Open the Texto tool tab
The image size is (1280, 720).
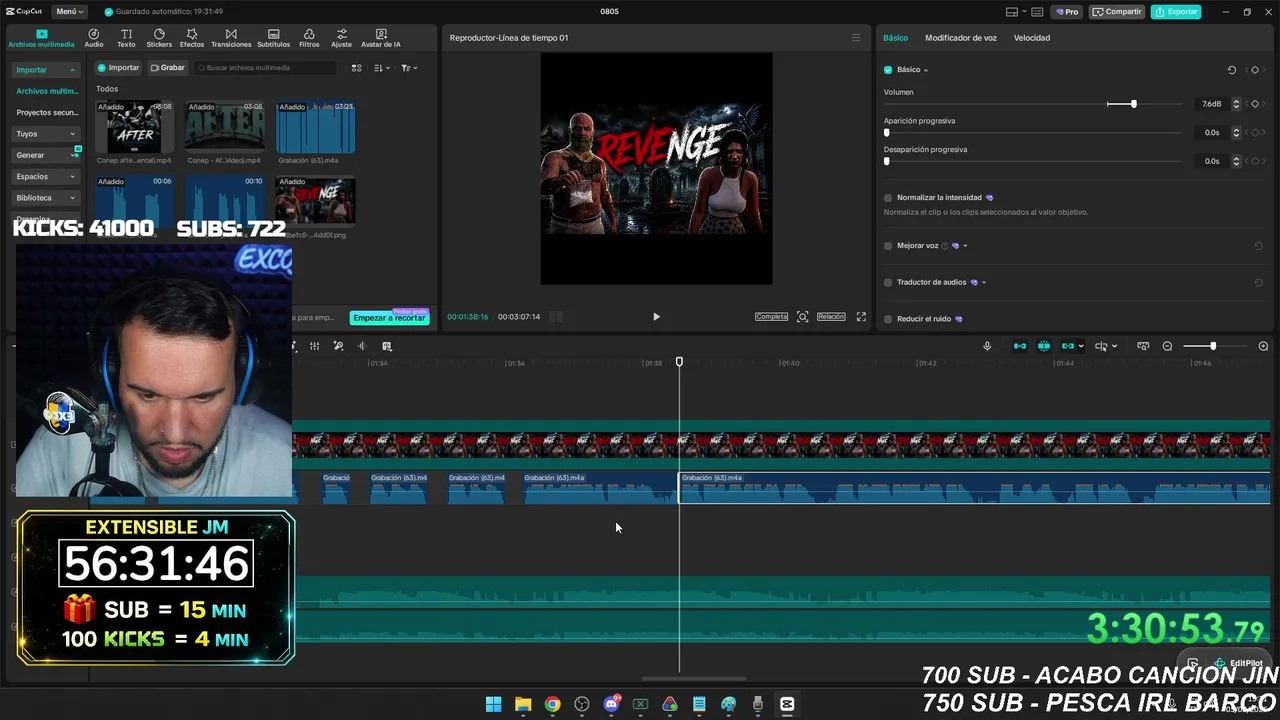126,38
